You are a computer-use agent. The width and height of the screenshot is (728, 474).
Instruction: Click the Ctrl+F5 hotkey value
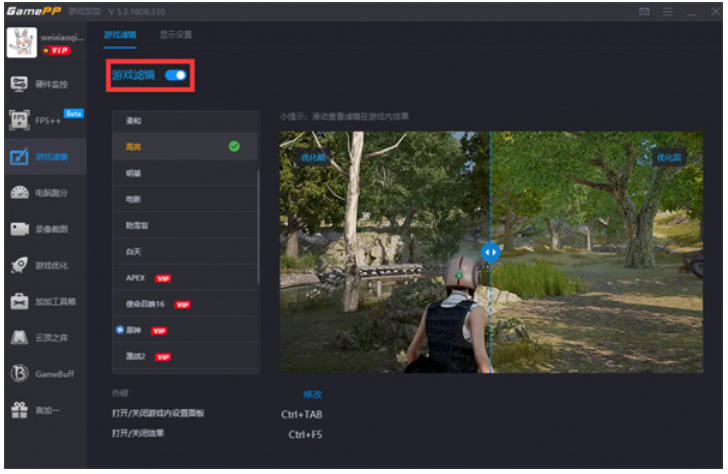(305, 435)
